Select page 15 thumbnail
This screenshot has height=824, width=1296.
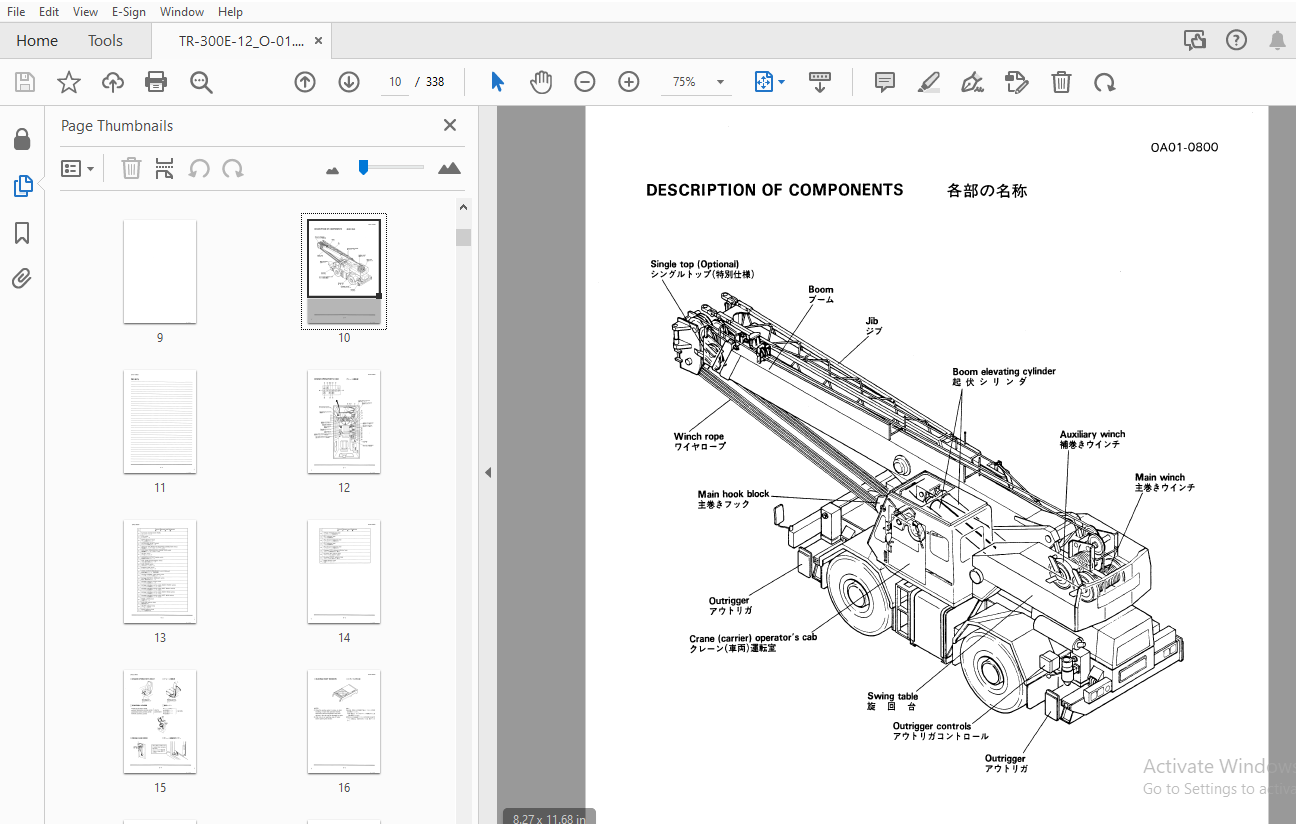(160, 722)
